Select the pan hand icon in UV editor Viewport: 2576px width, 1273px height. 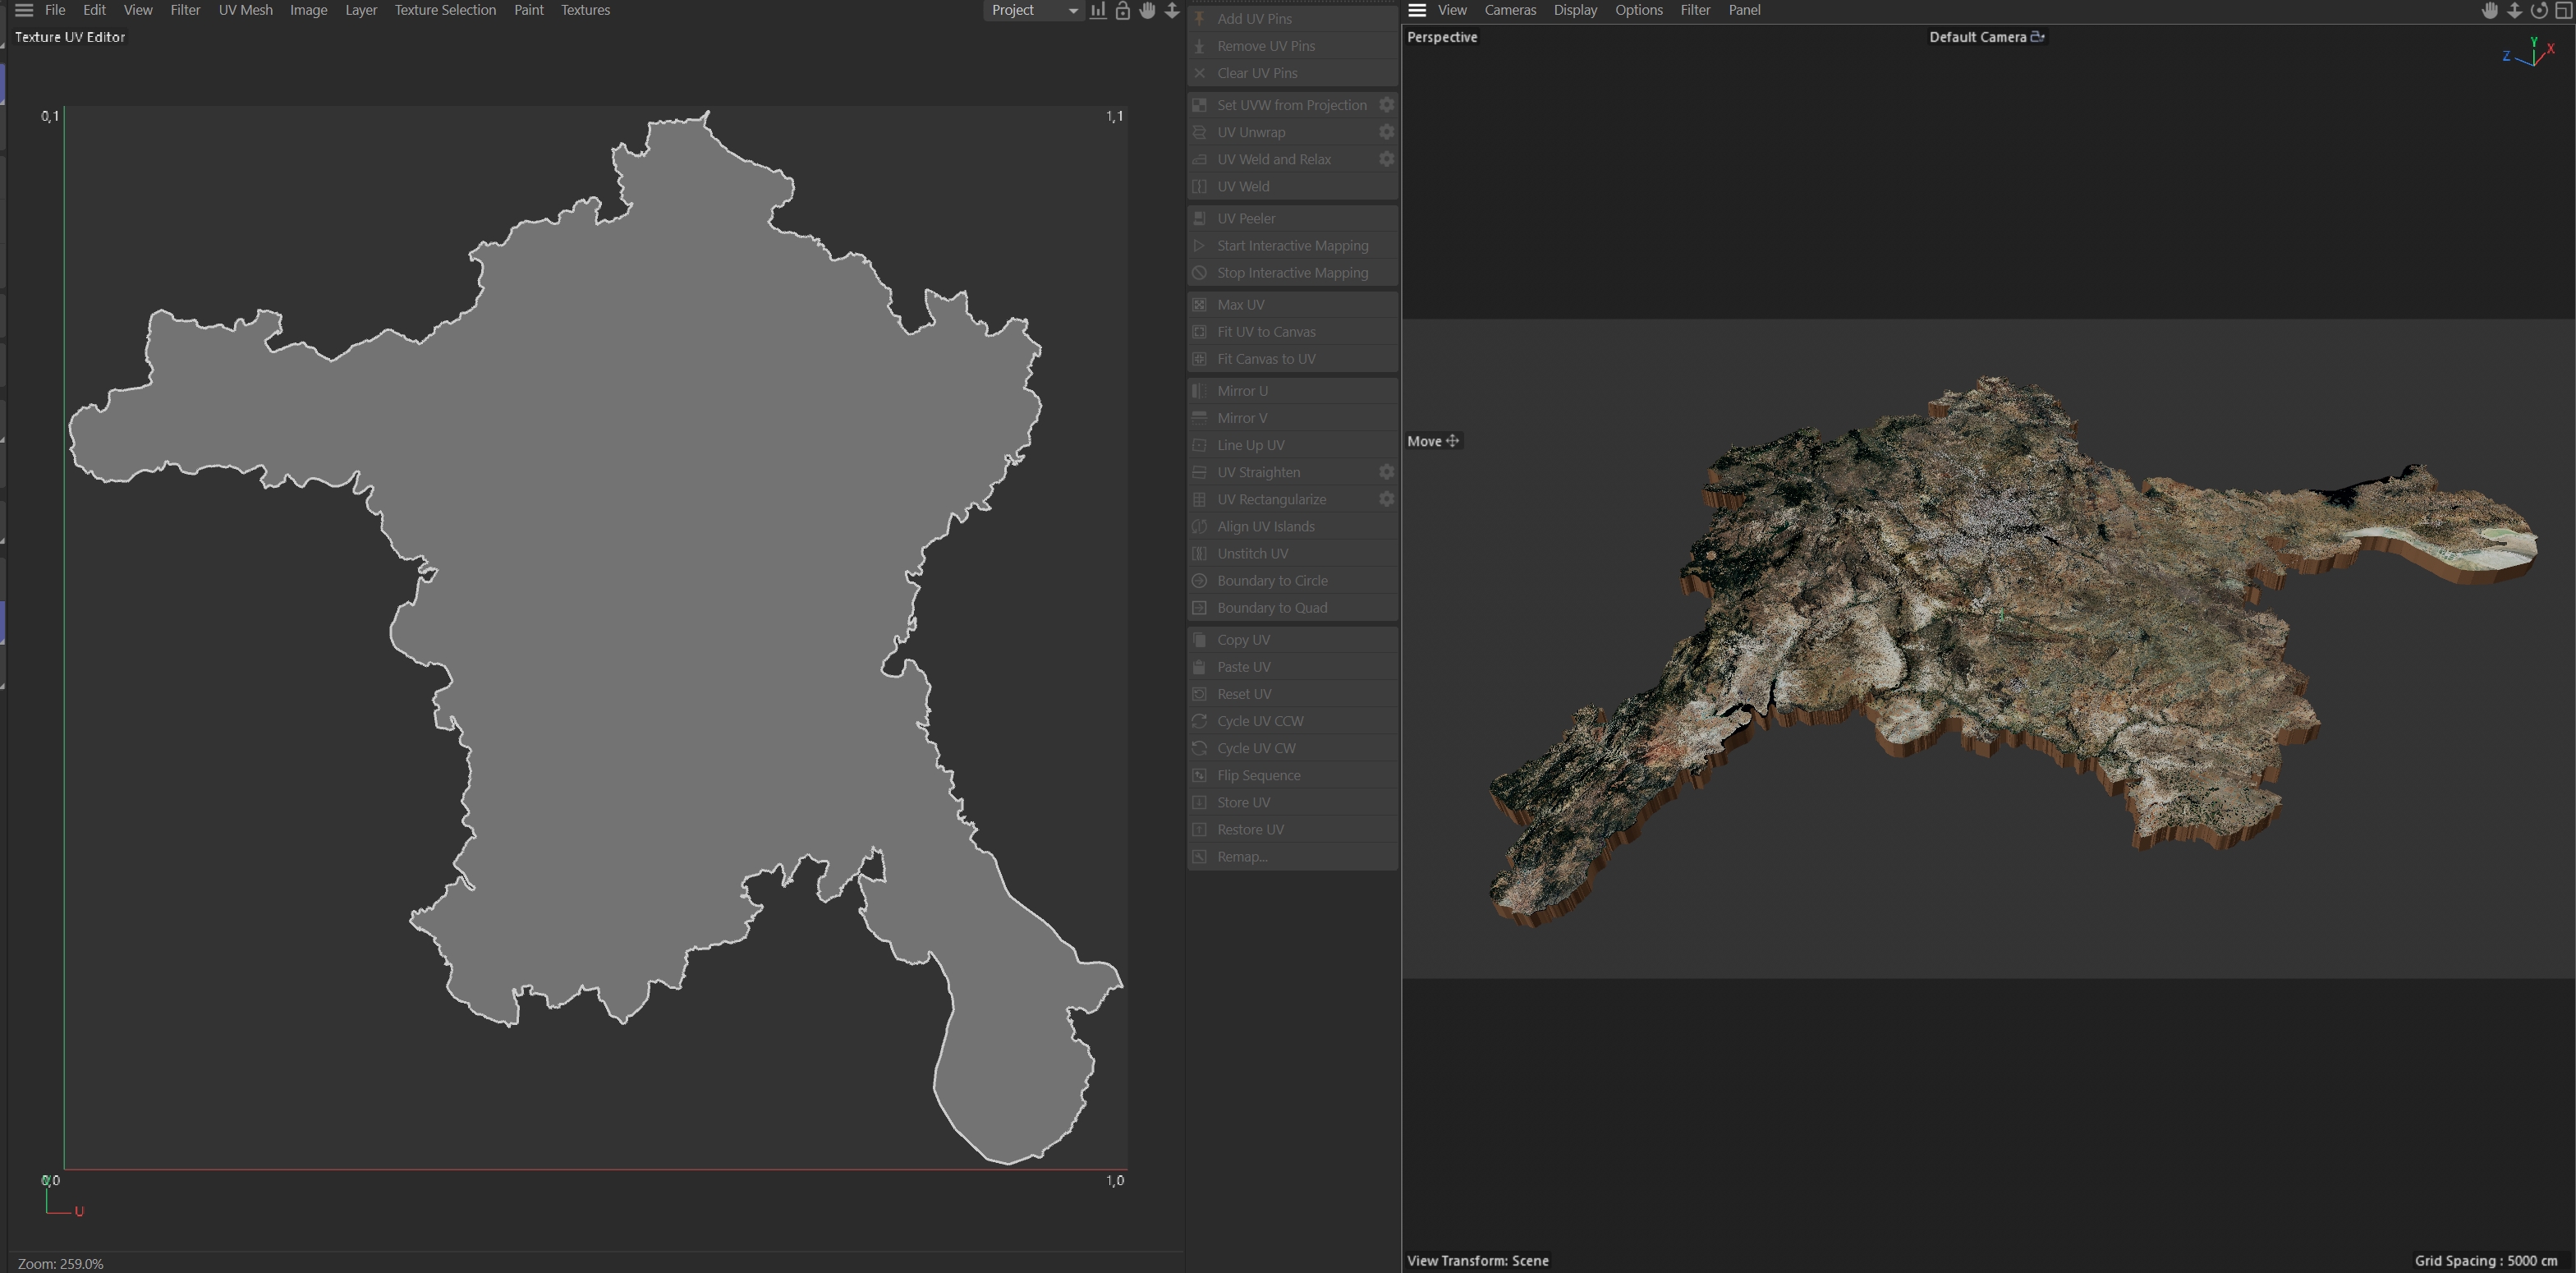point(1147,10)
